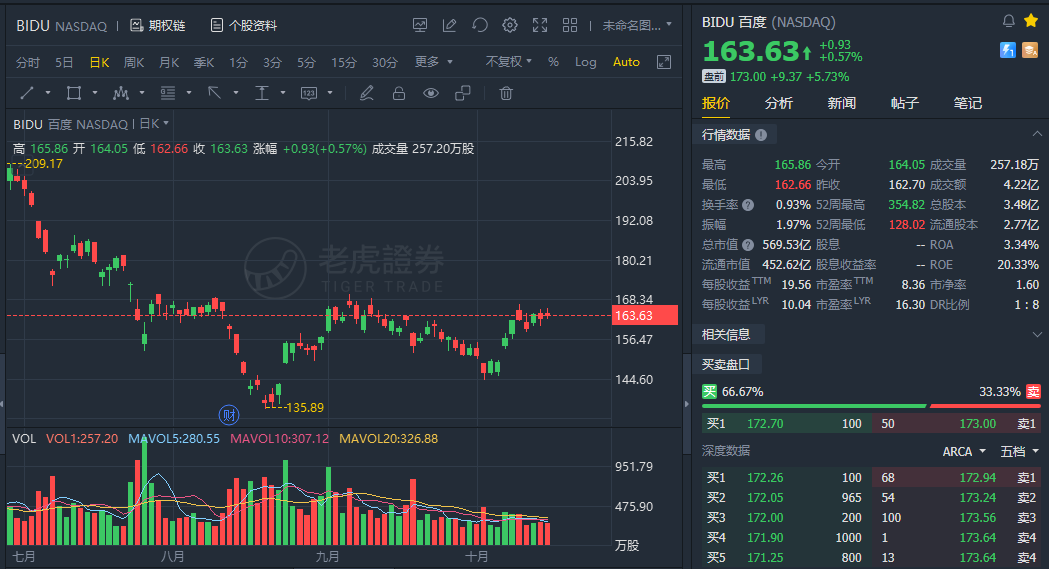Open chart settings gear icon
This screenshot has width=1049, height=569.
click(x=510, y=25)
